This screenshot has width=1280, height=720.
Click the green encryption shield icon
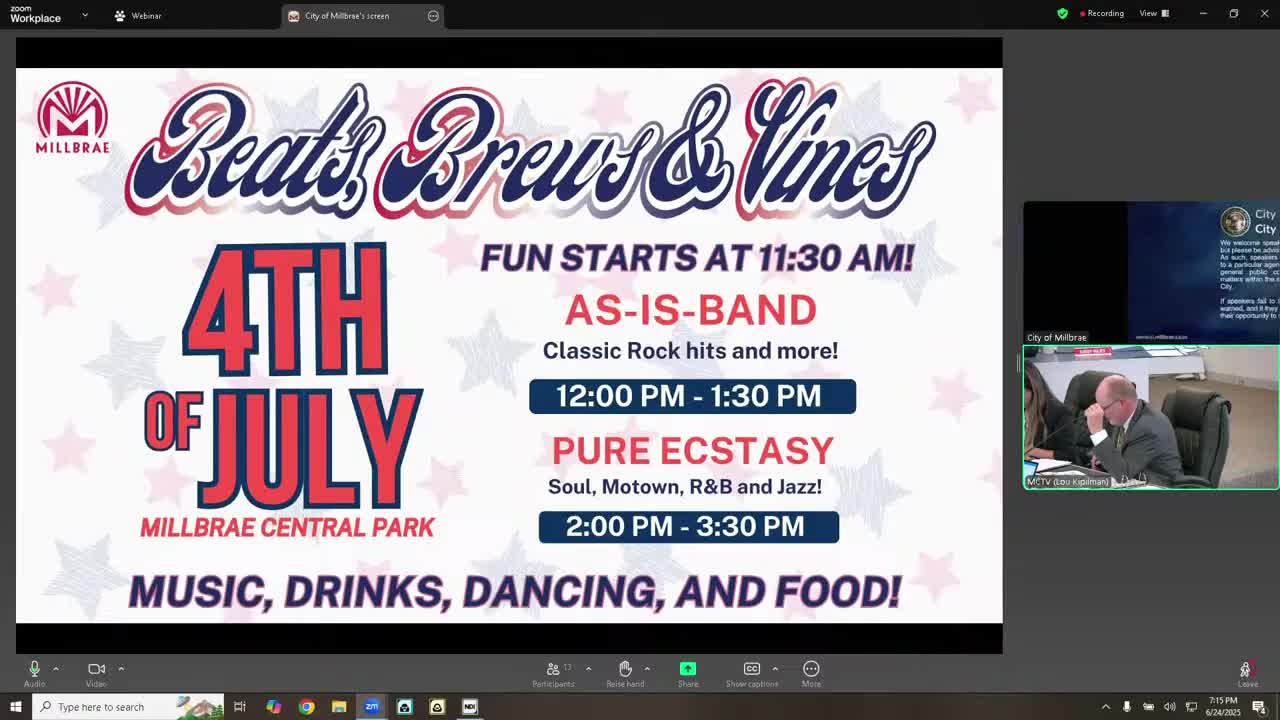pos(1062,13)
